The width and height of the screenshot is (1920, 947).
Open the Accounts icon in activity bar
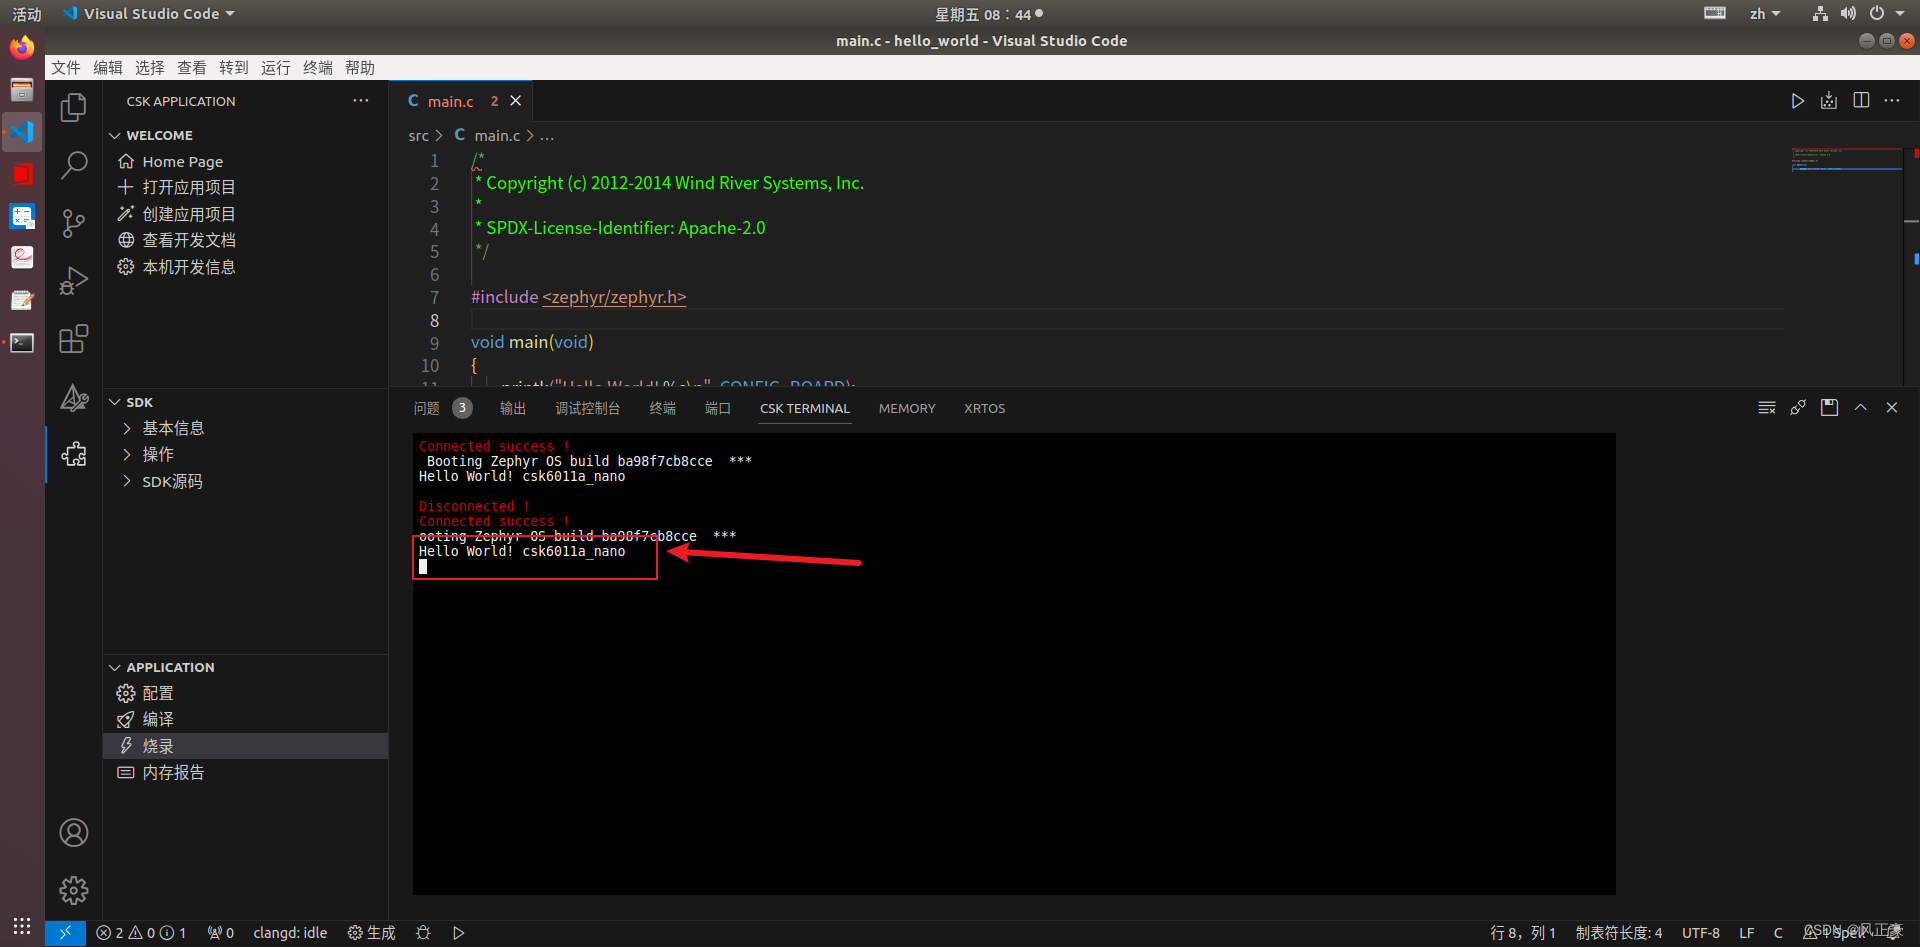pyautogui.click(x=74, y=833)
